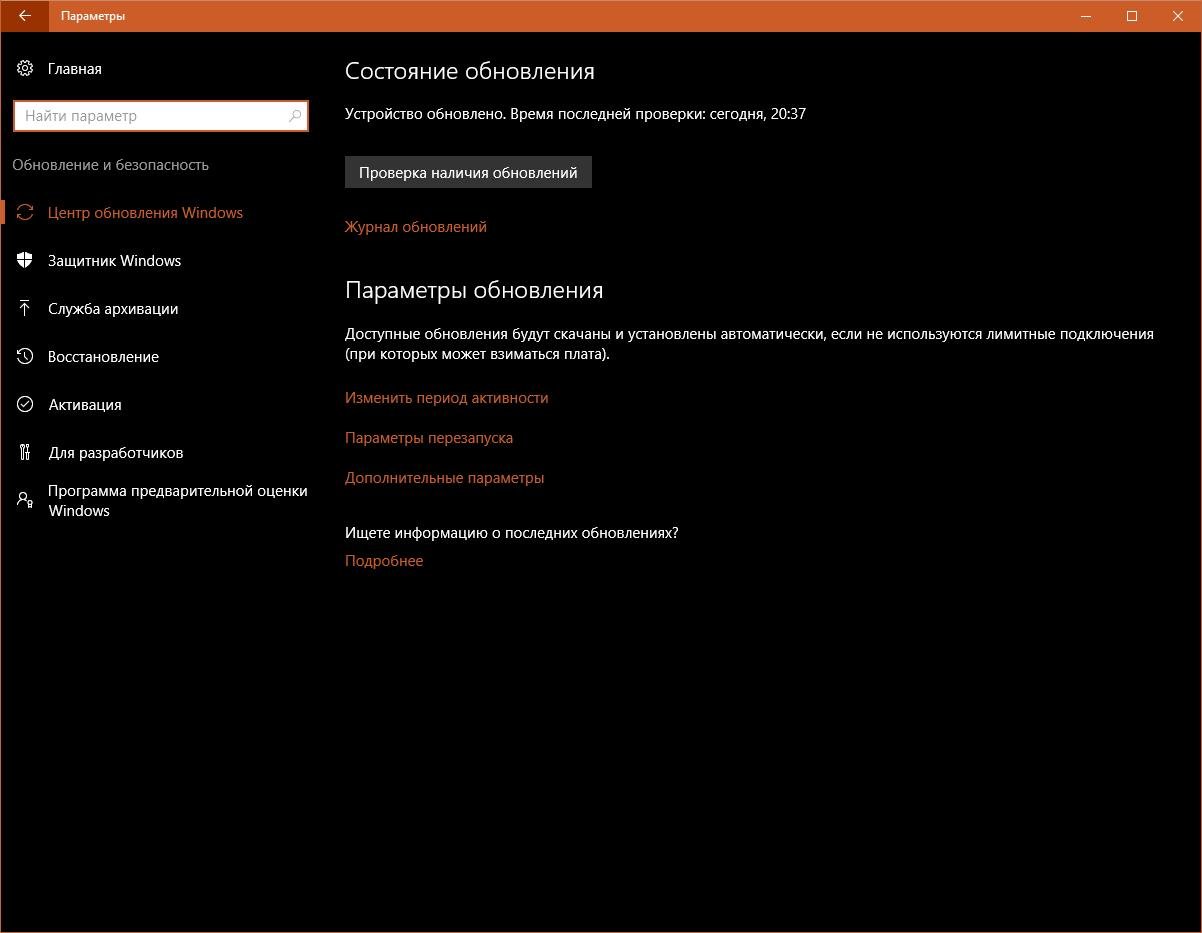Maximize the Параметры window
The image size is (1202, 933).
pyautogui.click(x=1132, y=16)
